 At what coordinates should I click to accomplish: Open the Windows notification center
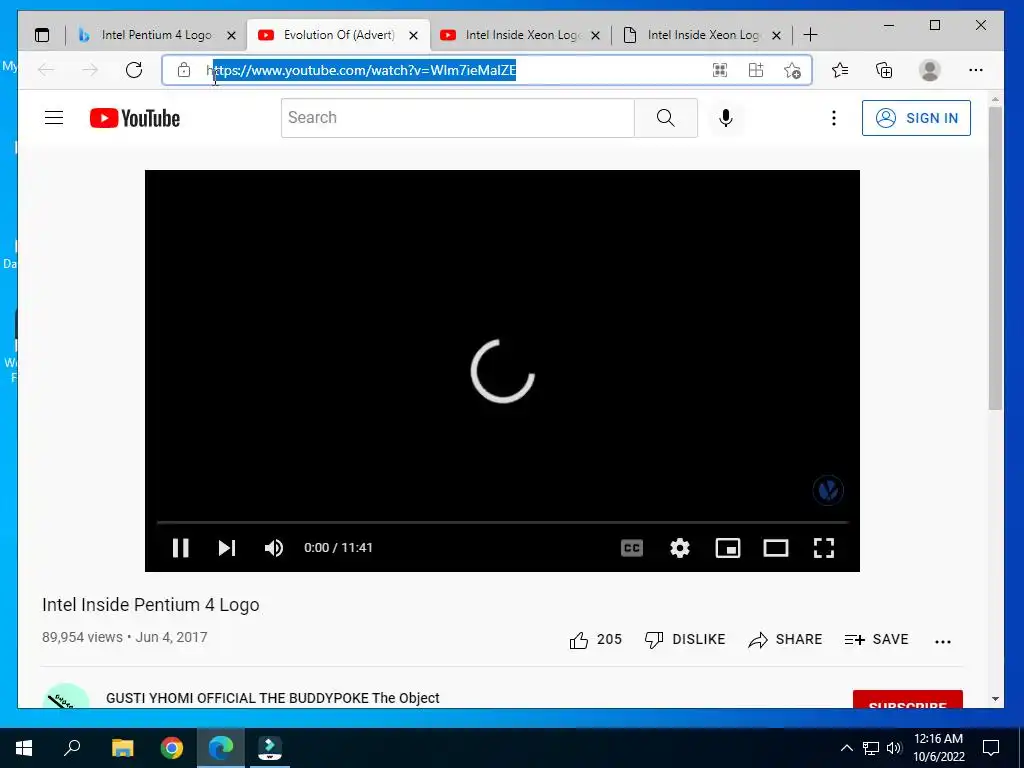(x=991, y=748)
